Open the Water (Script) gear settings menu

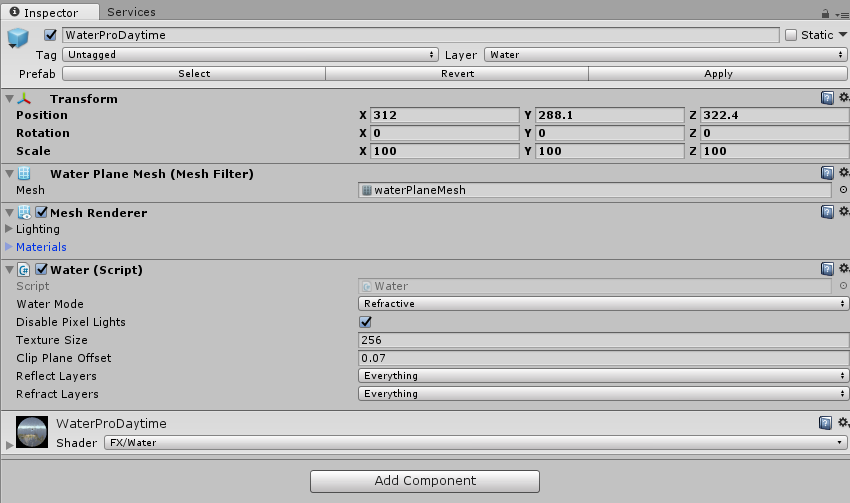pos(843,268)
